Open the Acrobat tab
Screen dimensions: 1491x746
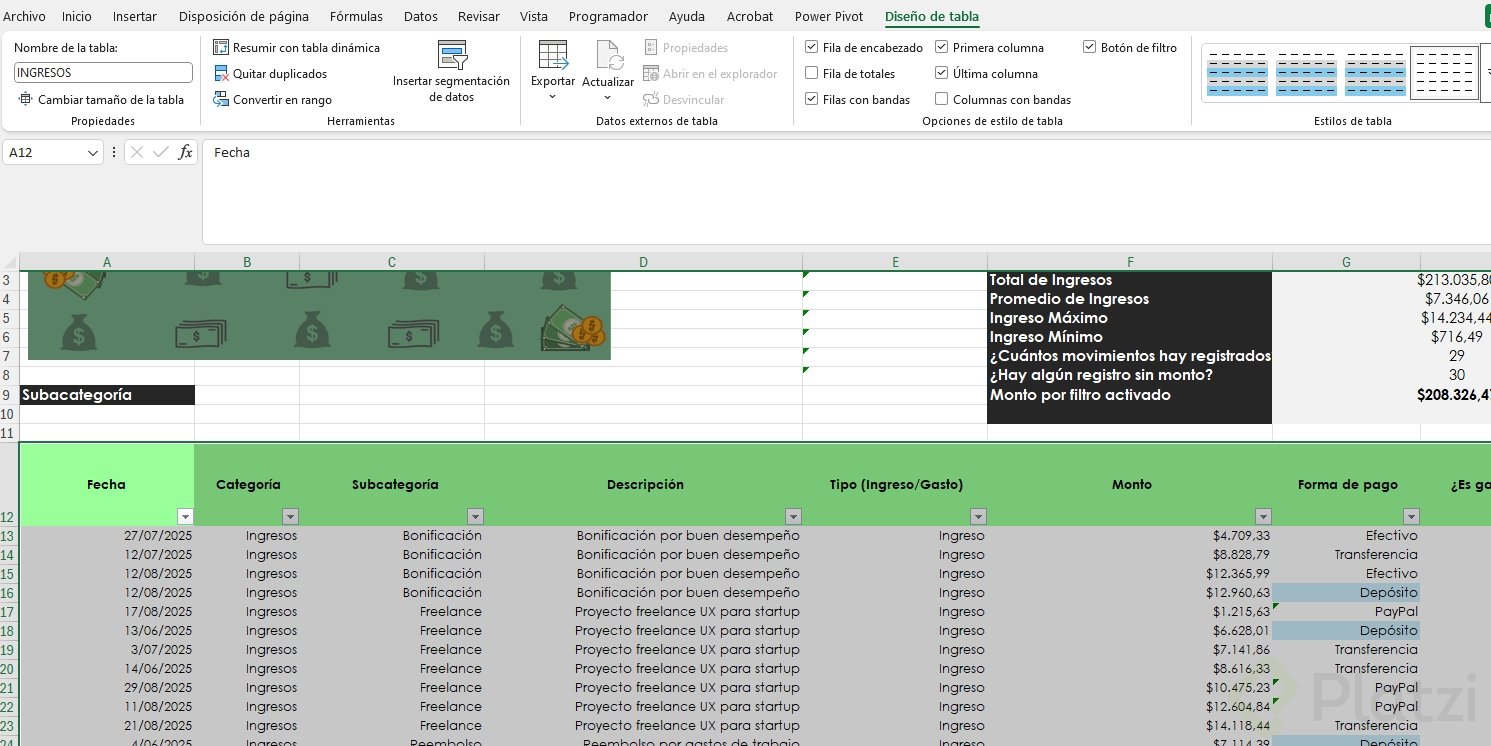(x=750, y=16)
